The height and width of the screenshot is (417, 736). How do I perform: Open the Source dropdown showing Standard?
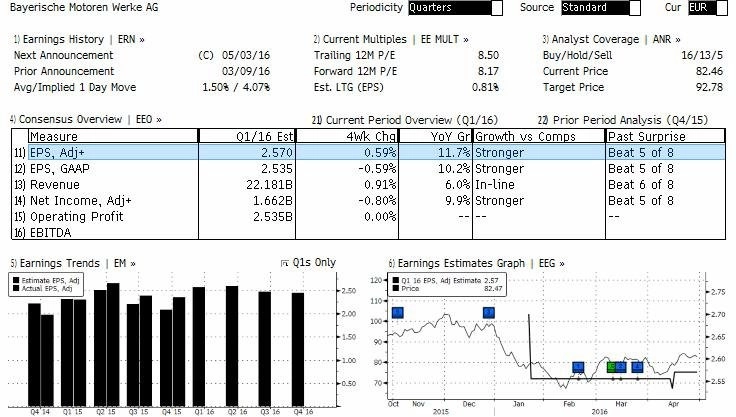tap(600, 8)
